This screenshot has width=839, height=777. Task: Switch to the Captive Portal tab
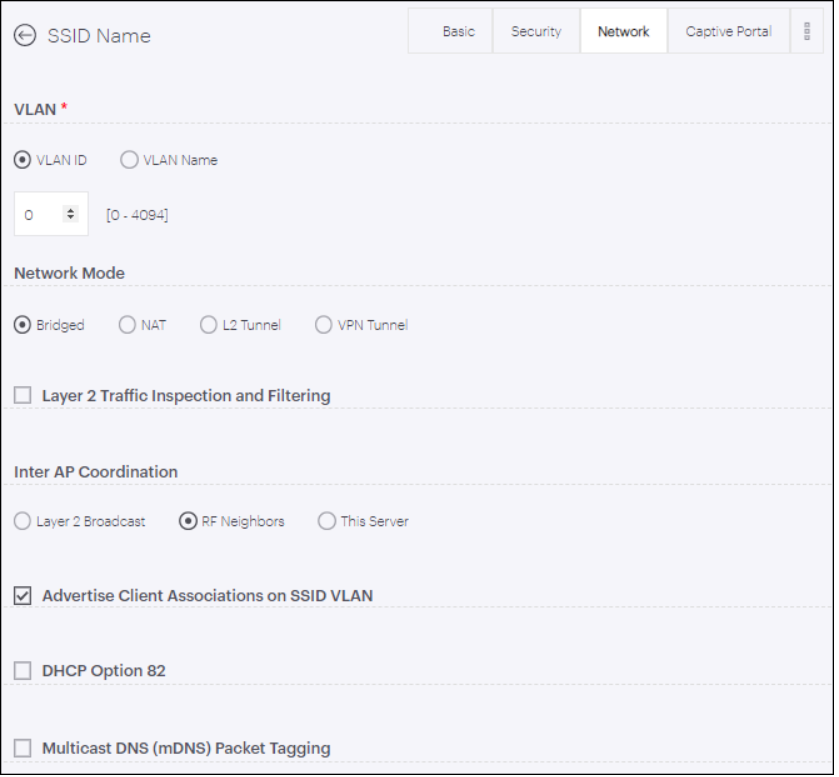click(x=728, y=31)
